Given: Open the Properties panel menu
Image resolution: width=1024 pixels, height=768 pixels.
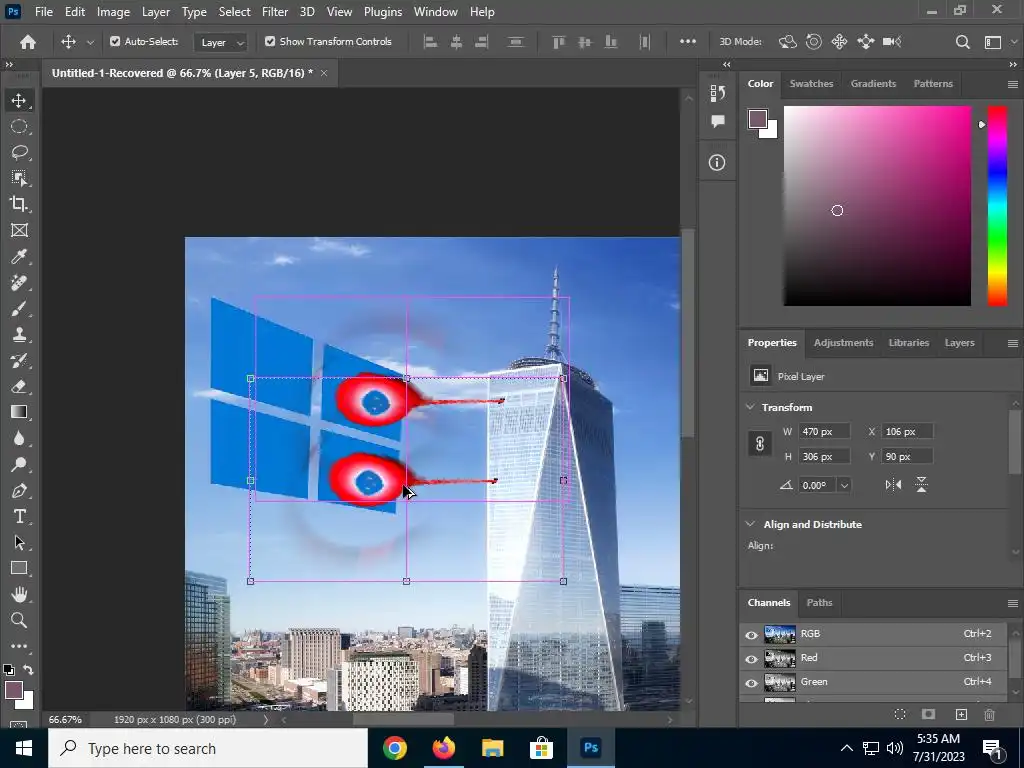Looking at the screenshot, I should tap(1013, 344).
